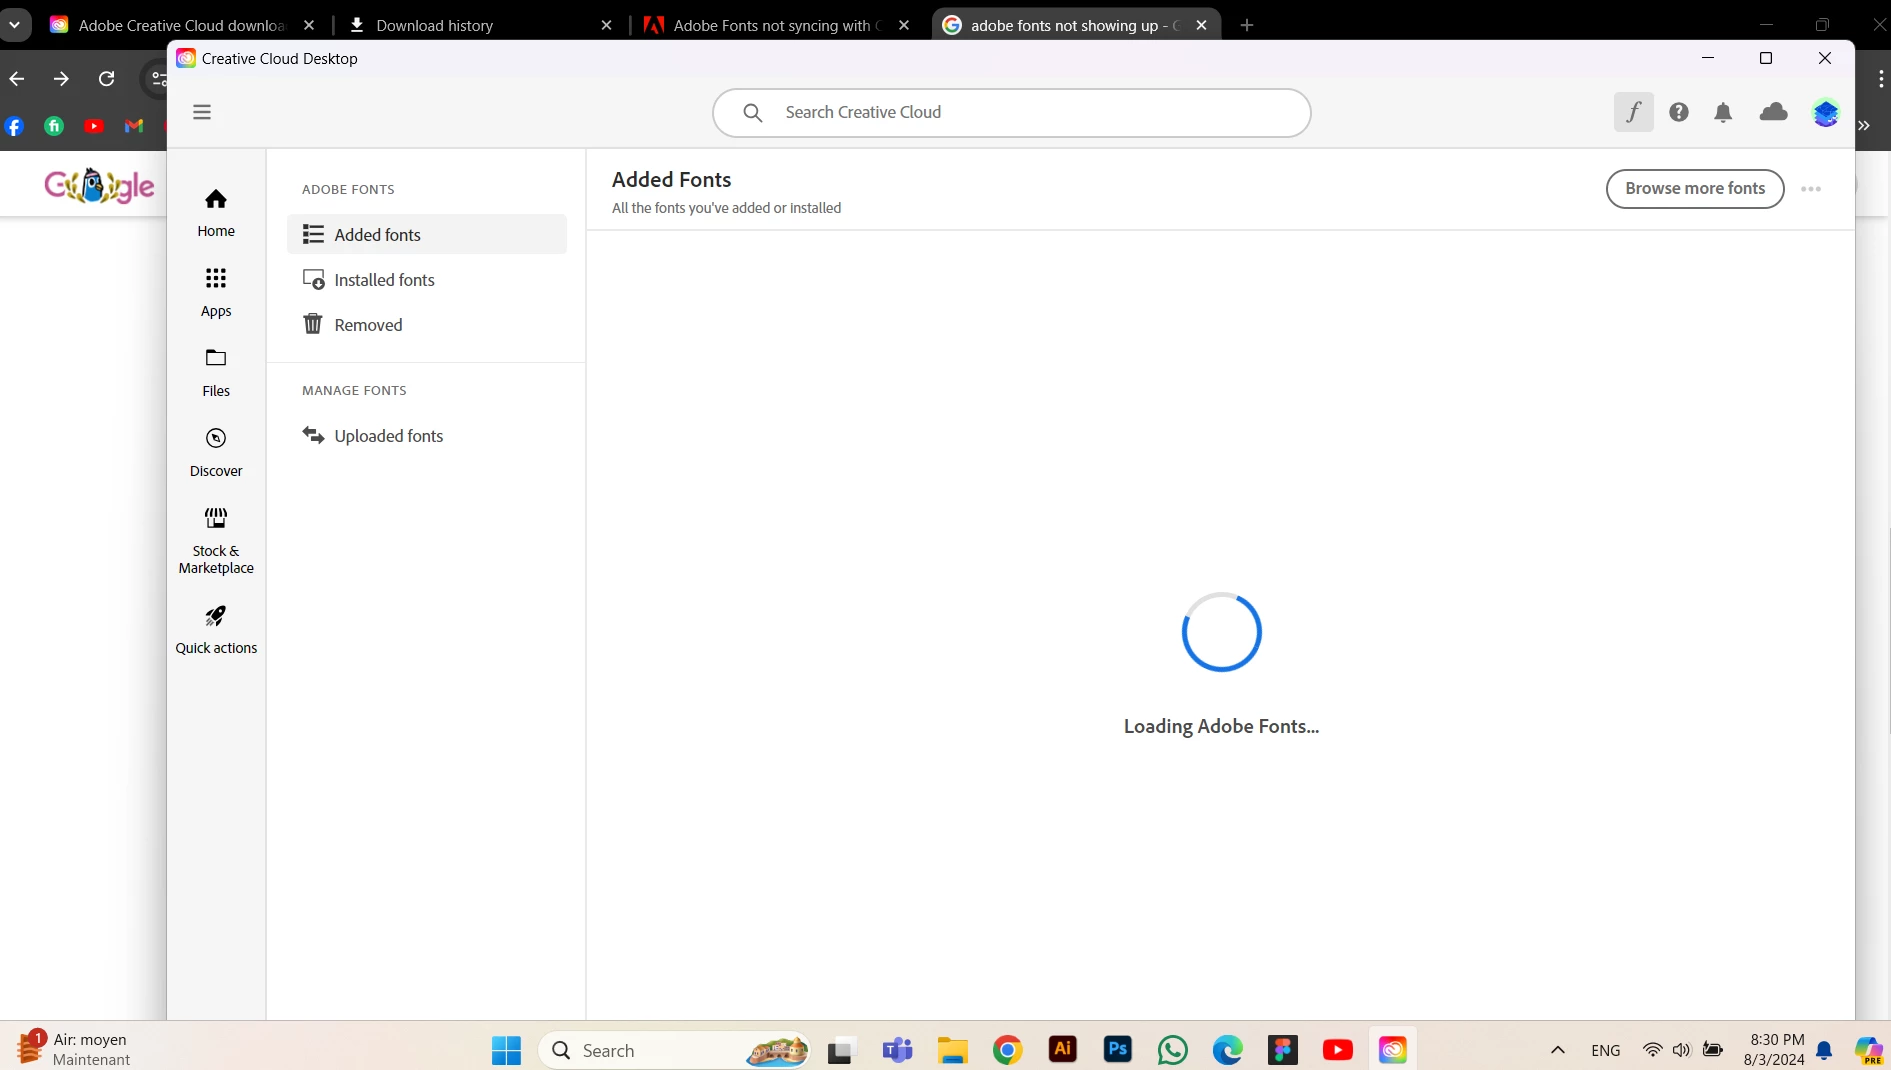
Task: Launch Adobe Illustrator from taskbar
Action: 1062,1050
